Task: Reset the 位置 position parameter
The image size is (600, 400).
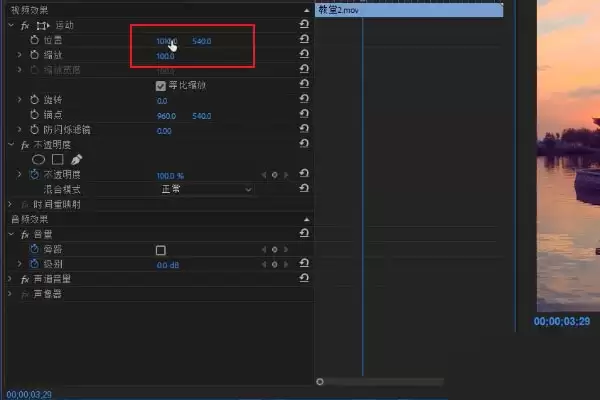Action: click(304, 39)
